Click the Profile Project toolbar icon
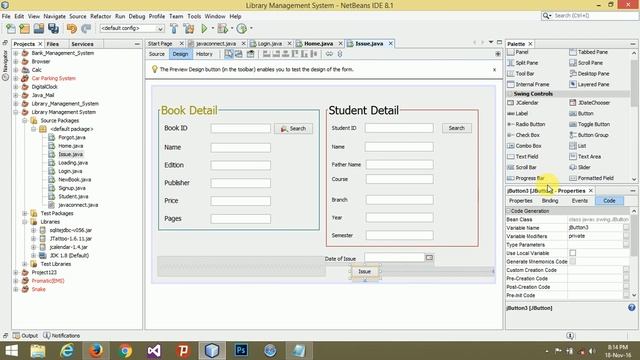This screenshot has width=640, height=360. point(242,29)
